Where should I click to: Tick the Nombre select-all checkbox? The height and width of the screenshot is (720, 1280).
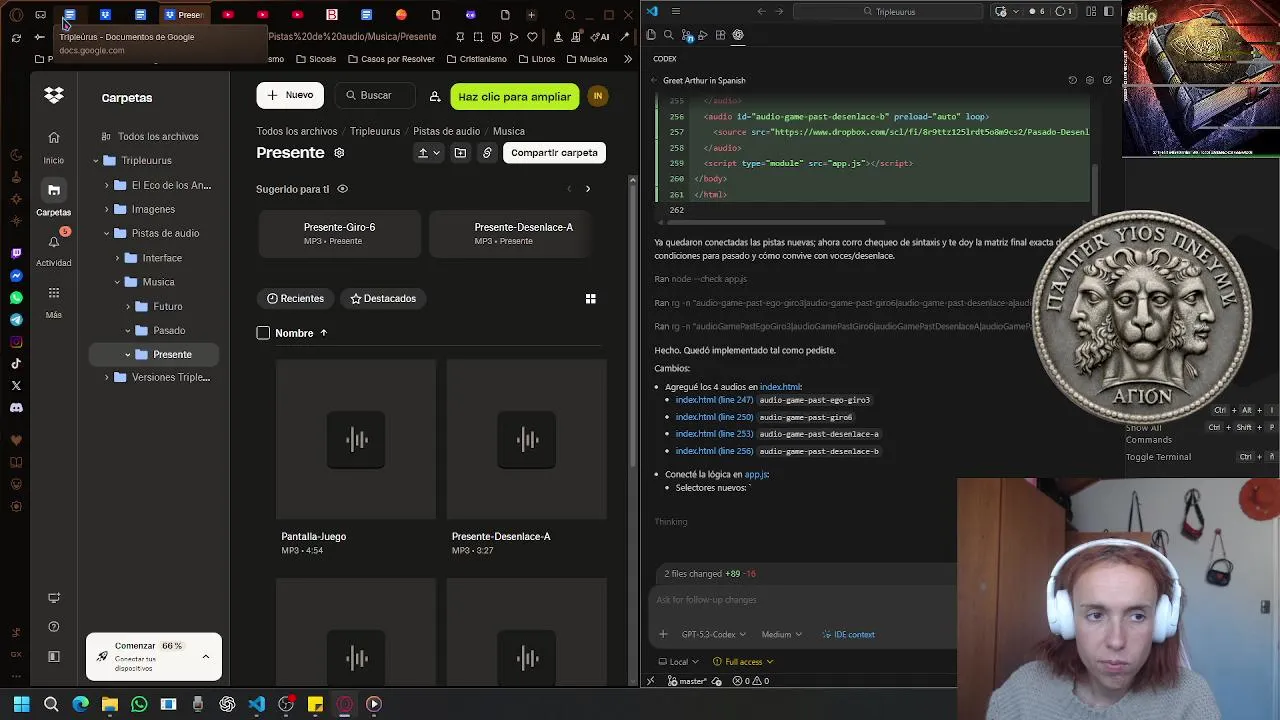click(x=263, y=333)
